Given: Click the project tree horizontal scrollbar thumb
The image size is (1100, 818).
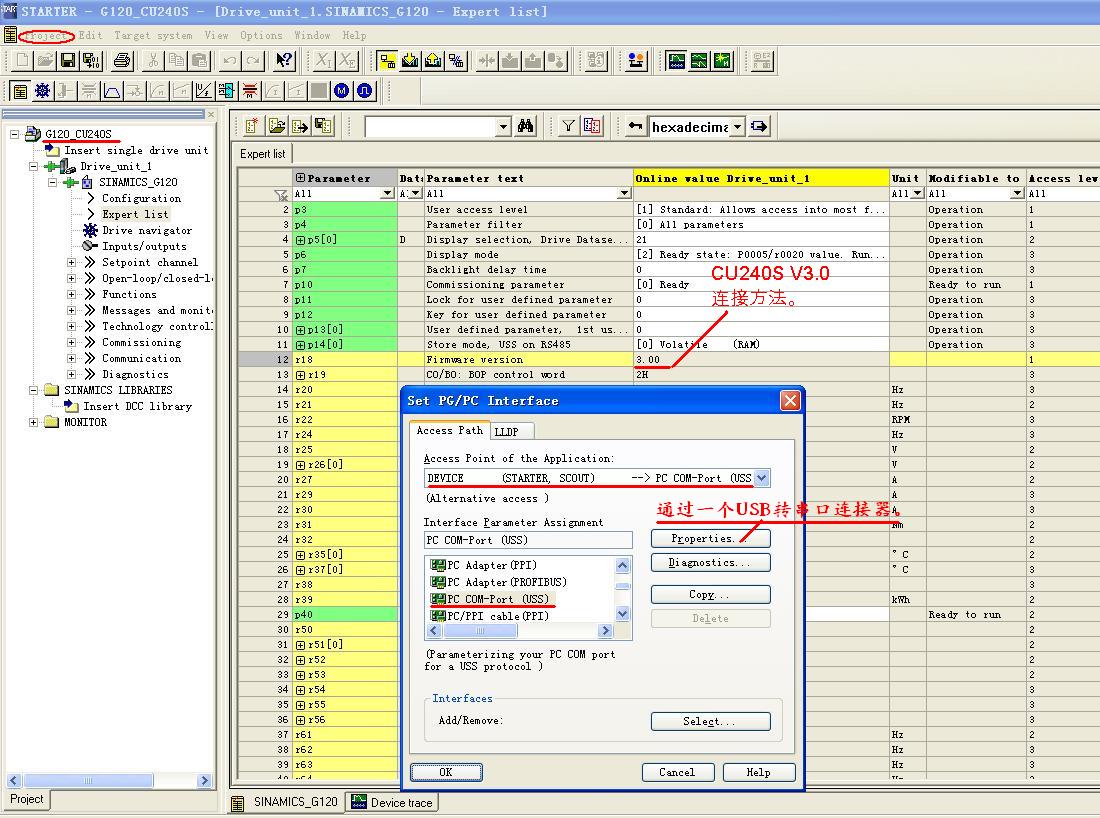Looking at the screenshot, I should pyautogui.click(x=88, y=780).
